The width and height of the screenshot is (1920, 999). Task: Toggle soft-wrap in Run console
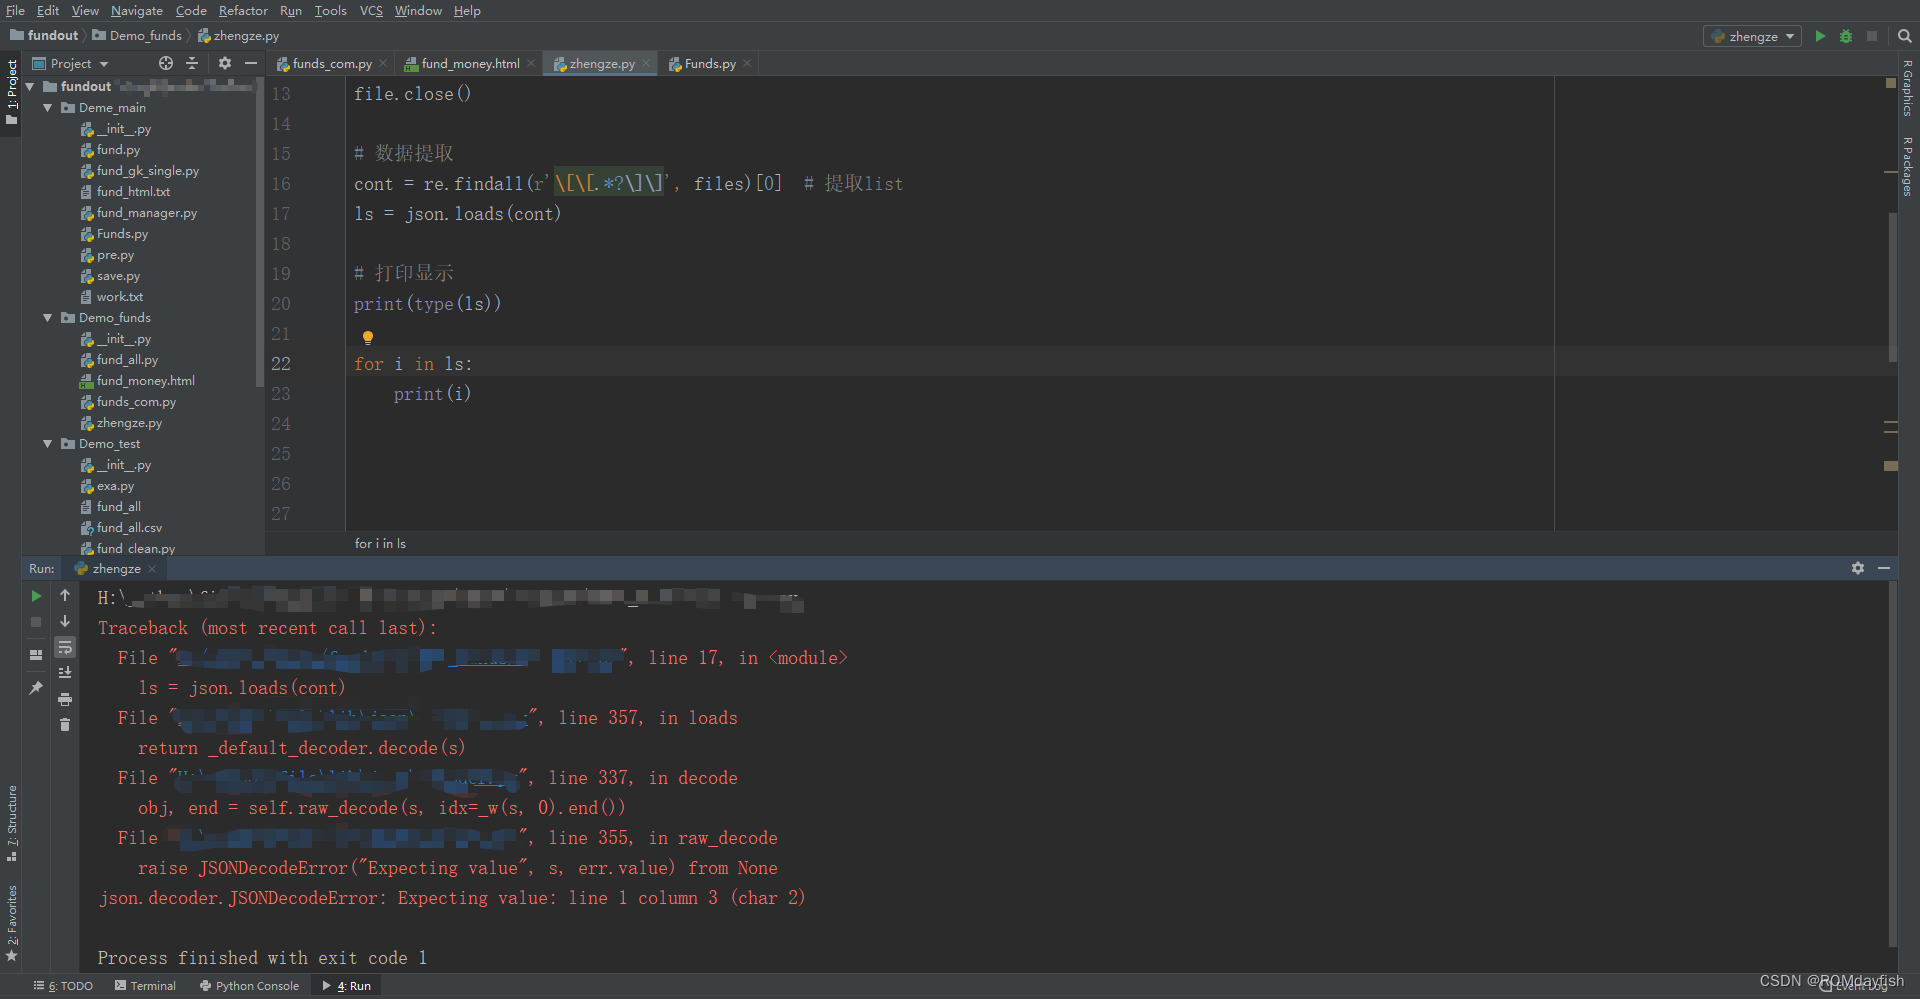point(65,647)
